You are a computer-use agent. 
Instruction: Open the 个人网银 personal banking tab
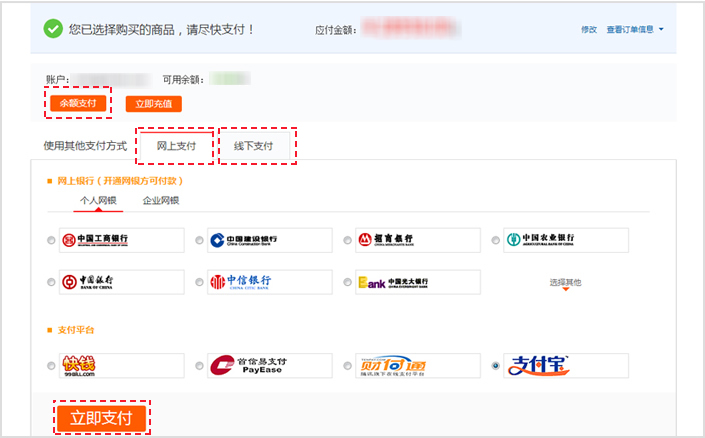click(x=98, y=201)
